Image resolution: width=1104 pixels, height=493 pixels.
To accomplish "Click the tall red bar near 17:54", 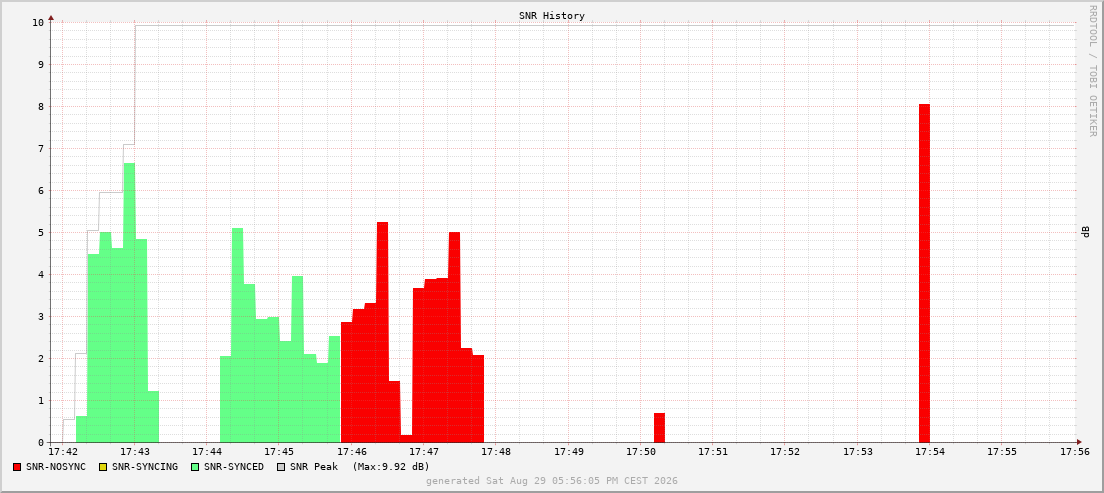I will (924, 273).
